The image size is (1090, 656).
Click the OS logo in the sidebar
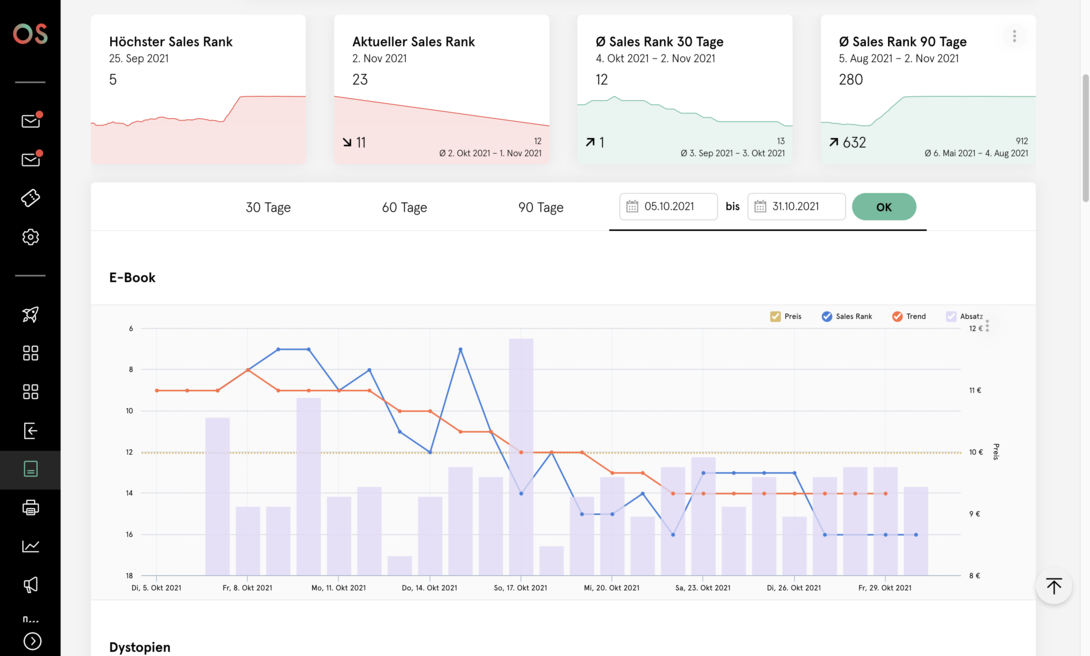click(x=30, y=33)
